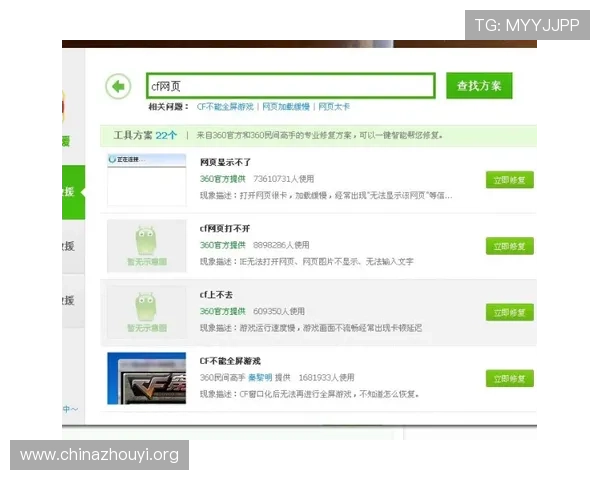Screen dimensions: 600x480
Task: Click the green back arrow icon
Action: 118,86
